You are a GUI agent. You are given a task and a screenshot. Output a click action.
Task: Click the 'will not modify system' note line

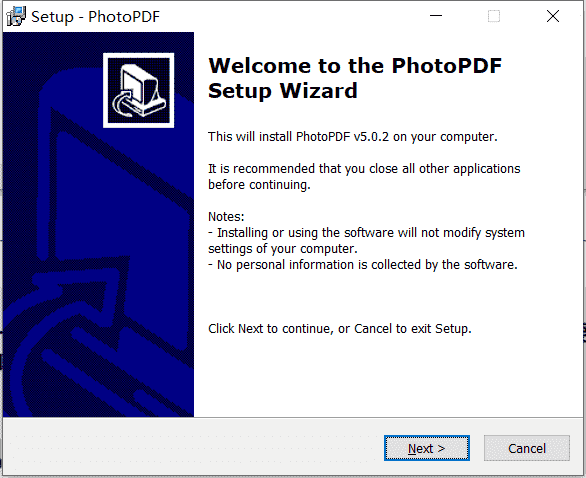click(x=366, y=233)
